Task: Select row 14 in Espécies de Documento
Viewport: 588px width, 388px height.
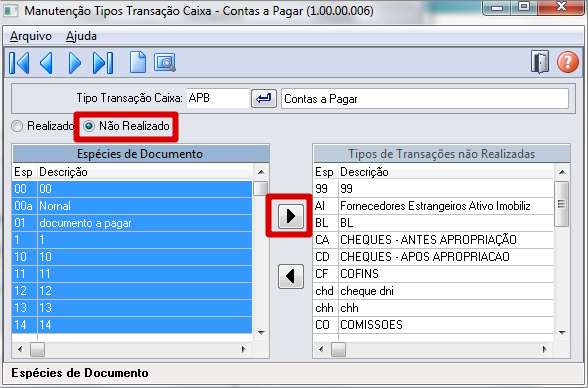Action: coord(132,325)
